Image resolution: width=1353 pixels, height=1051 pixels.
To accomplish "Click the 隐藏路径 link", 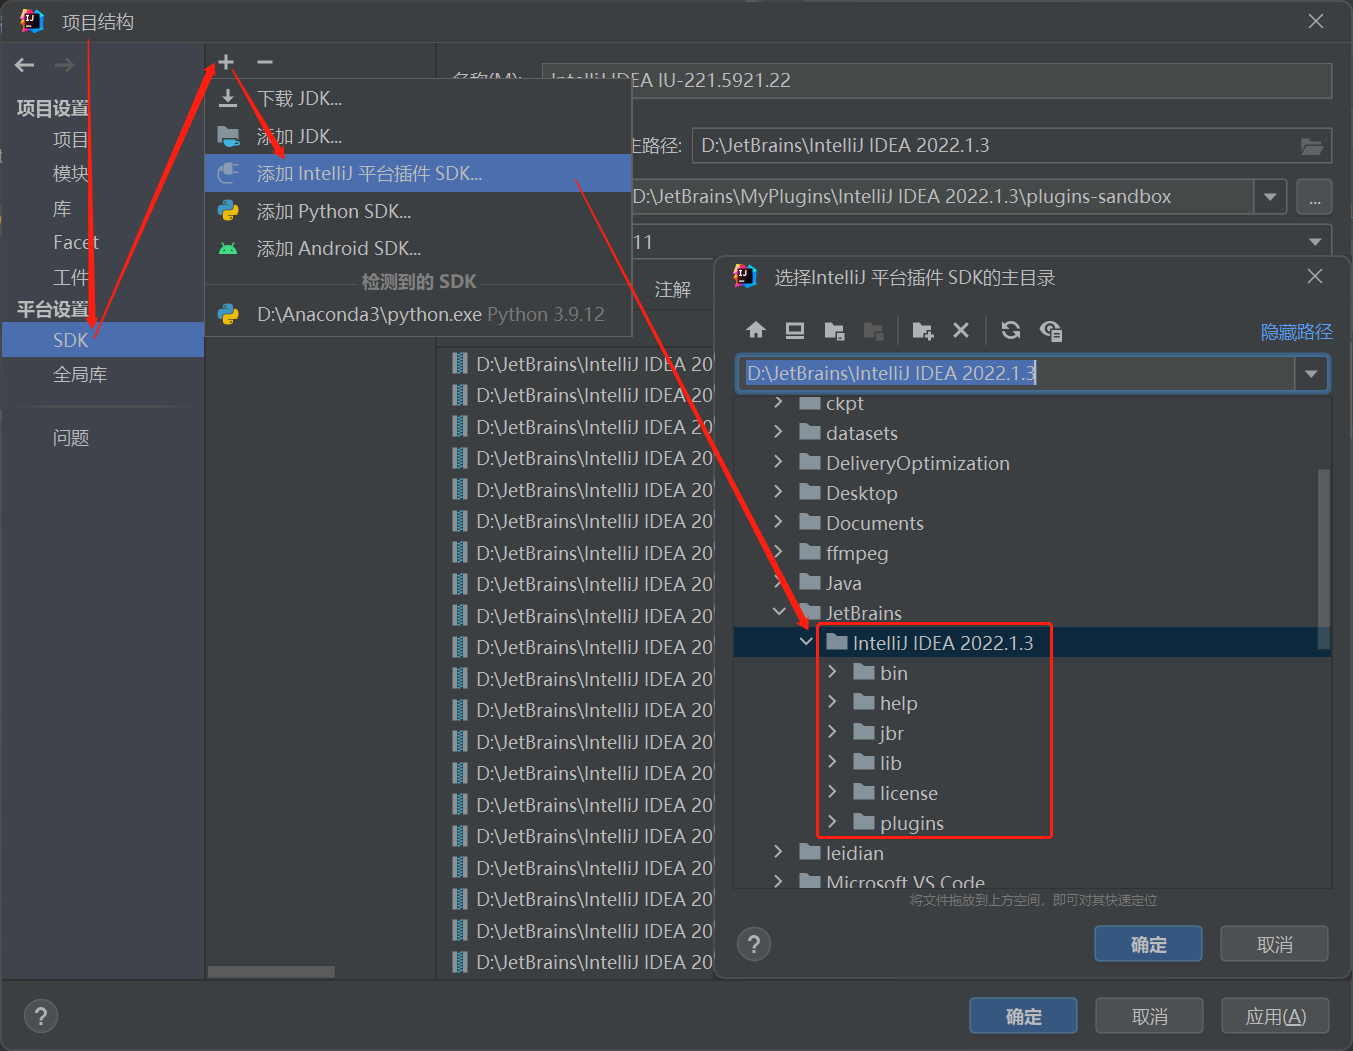I will pos(1296,332).
